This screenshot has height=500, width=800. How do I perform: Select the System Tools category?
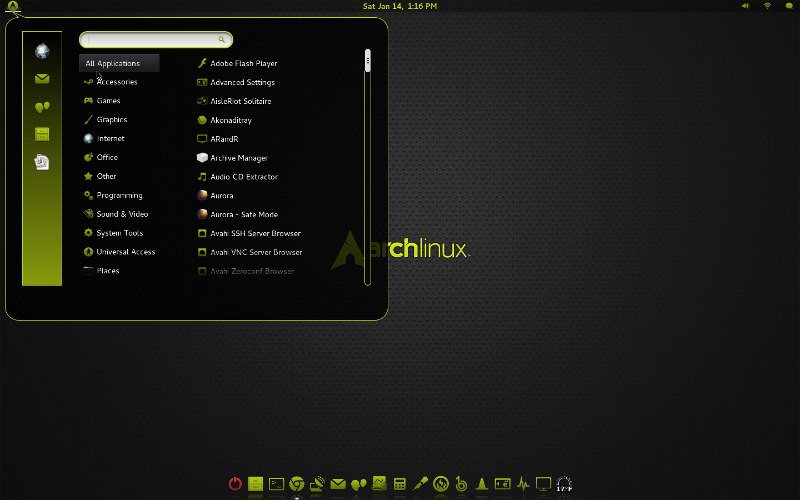click(x=119, y=233)
